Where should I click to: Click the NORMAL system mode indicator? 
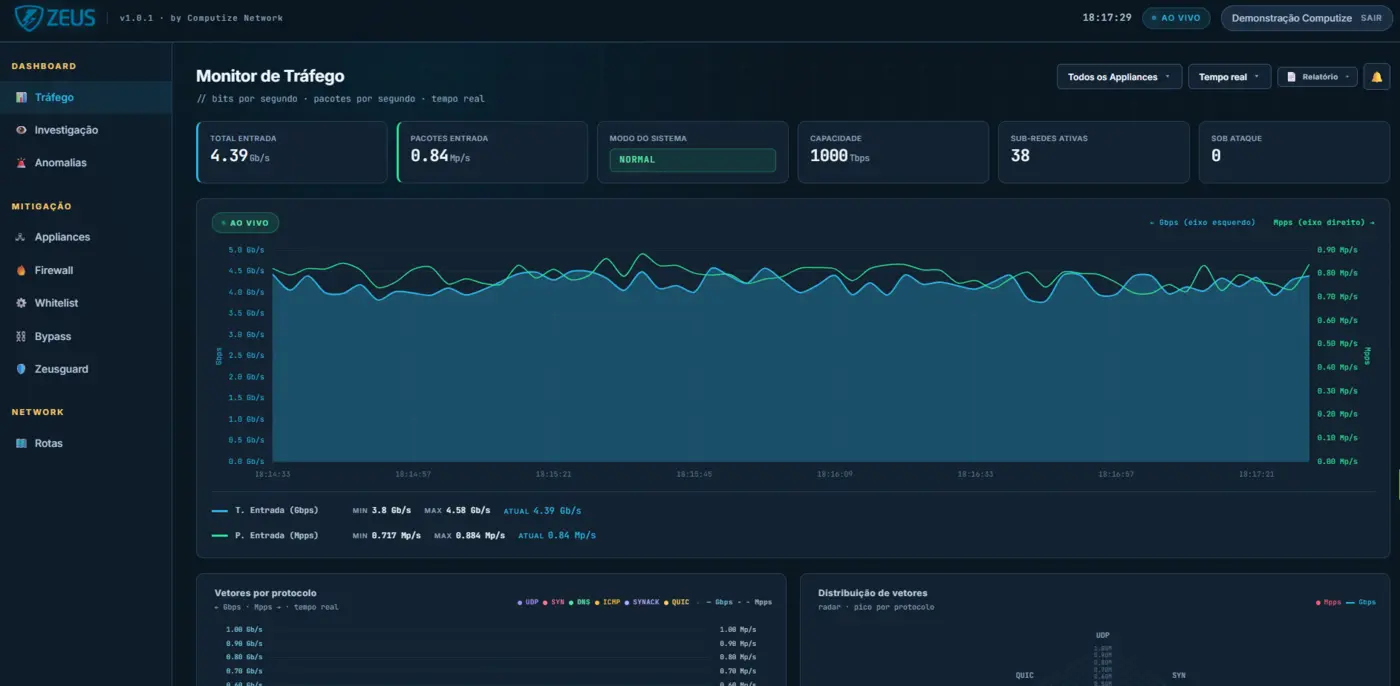(692, 160)
